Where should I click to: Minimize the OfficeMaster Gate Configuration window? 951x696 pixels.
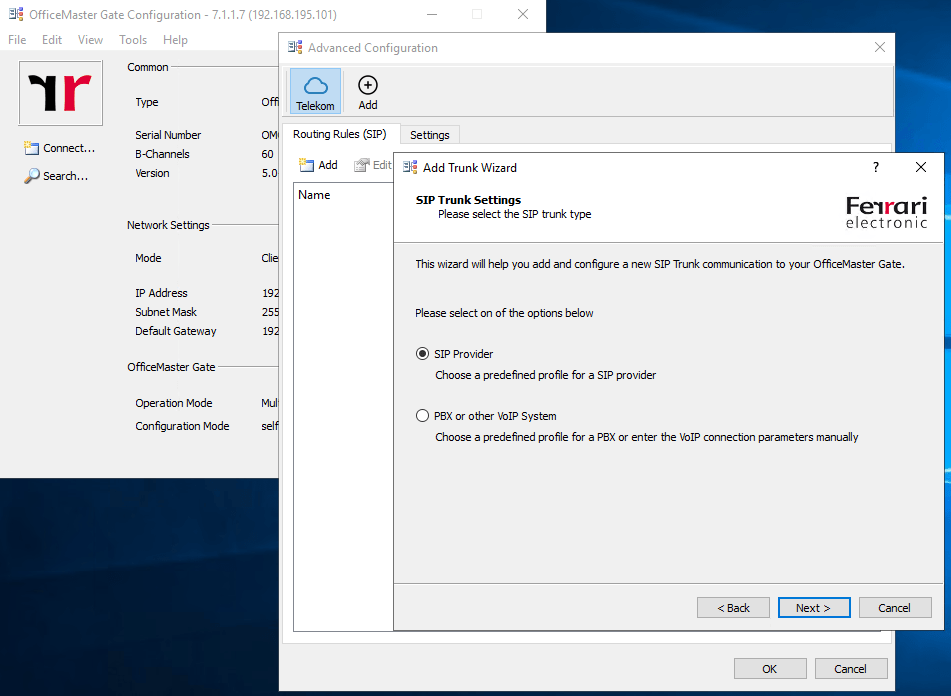(x=432, y=14)
